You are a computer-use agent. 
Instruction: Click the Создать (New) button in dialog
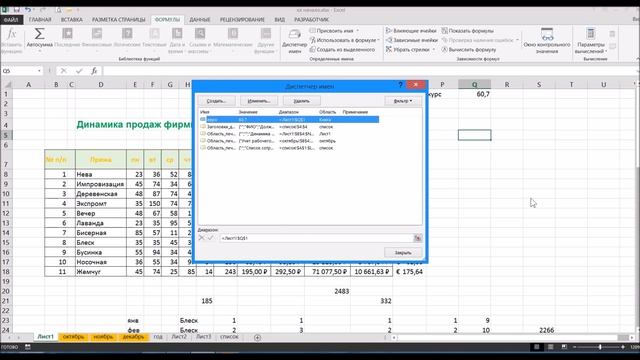[217, 101]
